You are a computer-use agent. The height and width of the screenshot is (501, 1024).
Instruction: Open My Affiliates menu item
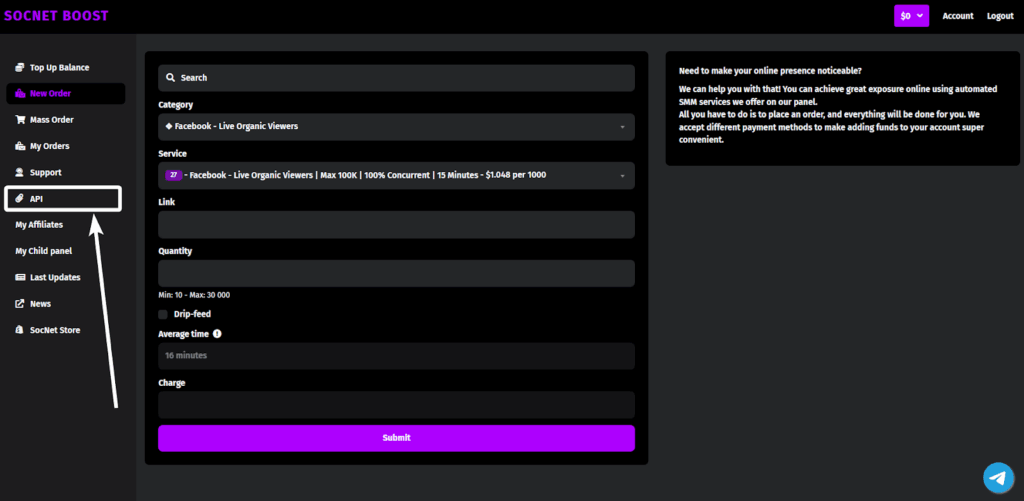pyautogui.click(x=39, y=225)
